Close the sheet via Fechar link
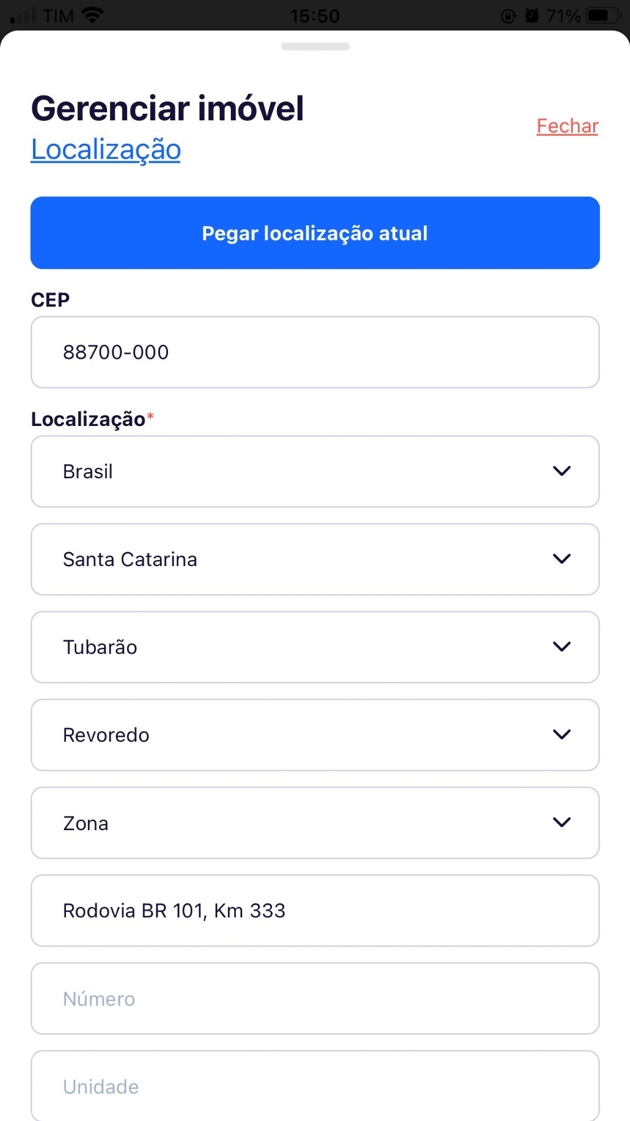630x1121 pixels. pyautogui.click(x=567, y=126)
